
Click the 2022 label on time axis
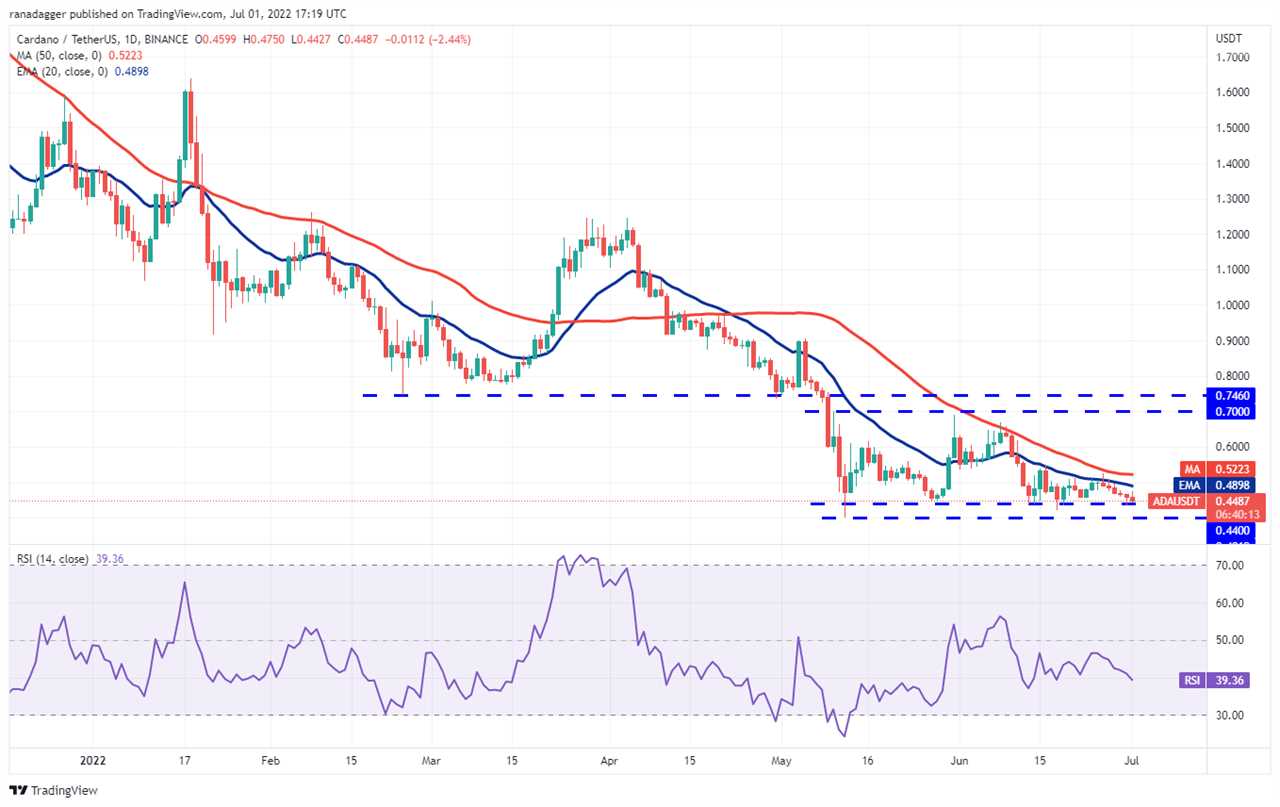coord(94,761)
